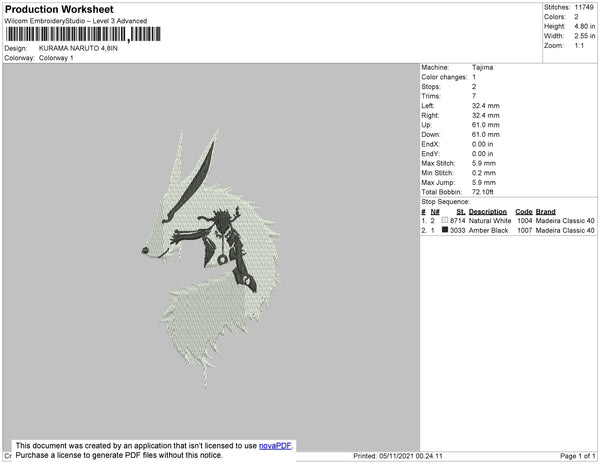Viewport: 600px width, 464px height.
Task: Select the 'Amber Black' description
Action: [488, 230]
